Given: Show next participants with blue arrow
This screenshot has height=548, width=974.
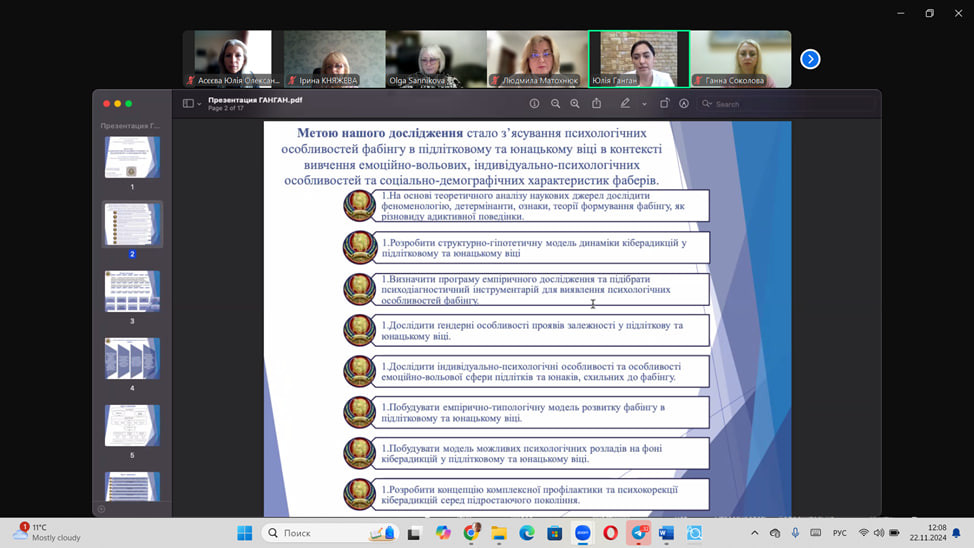Looking at the screenshot, I should click(810, 59).
